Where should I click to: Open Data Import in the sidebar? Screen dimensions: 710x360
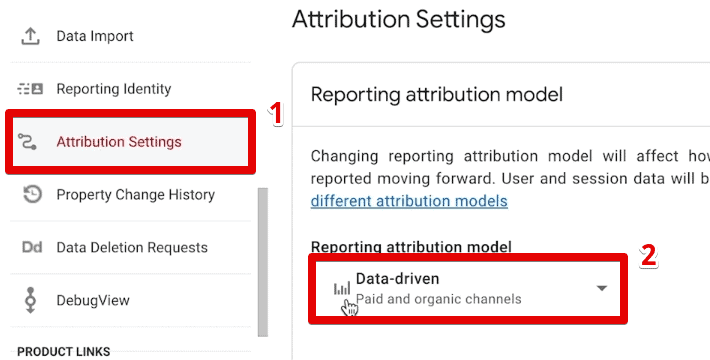click(130, 36)
